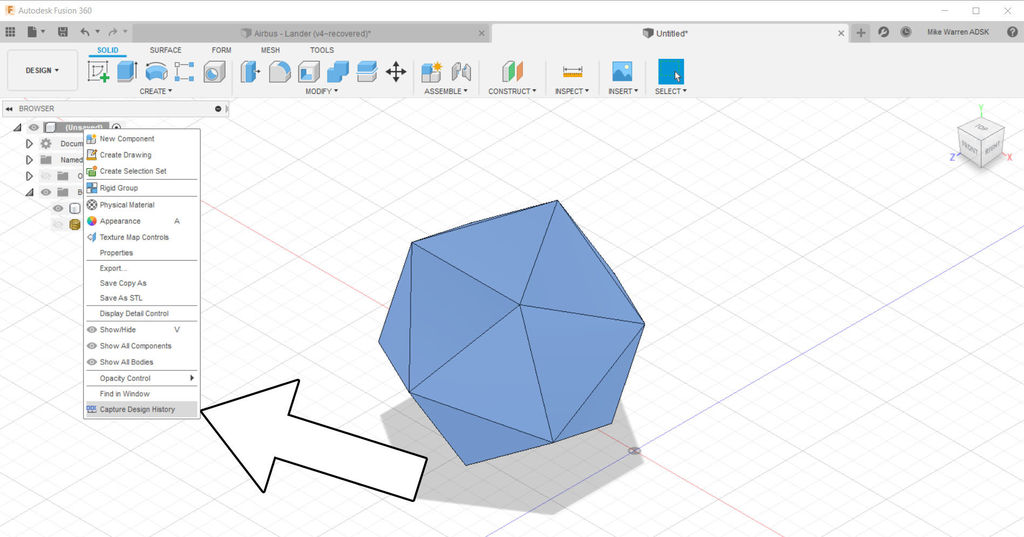
Task: Select the Hole tool icon
Action: coord(214,72)
